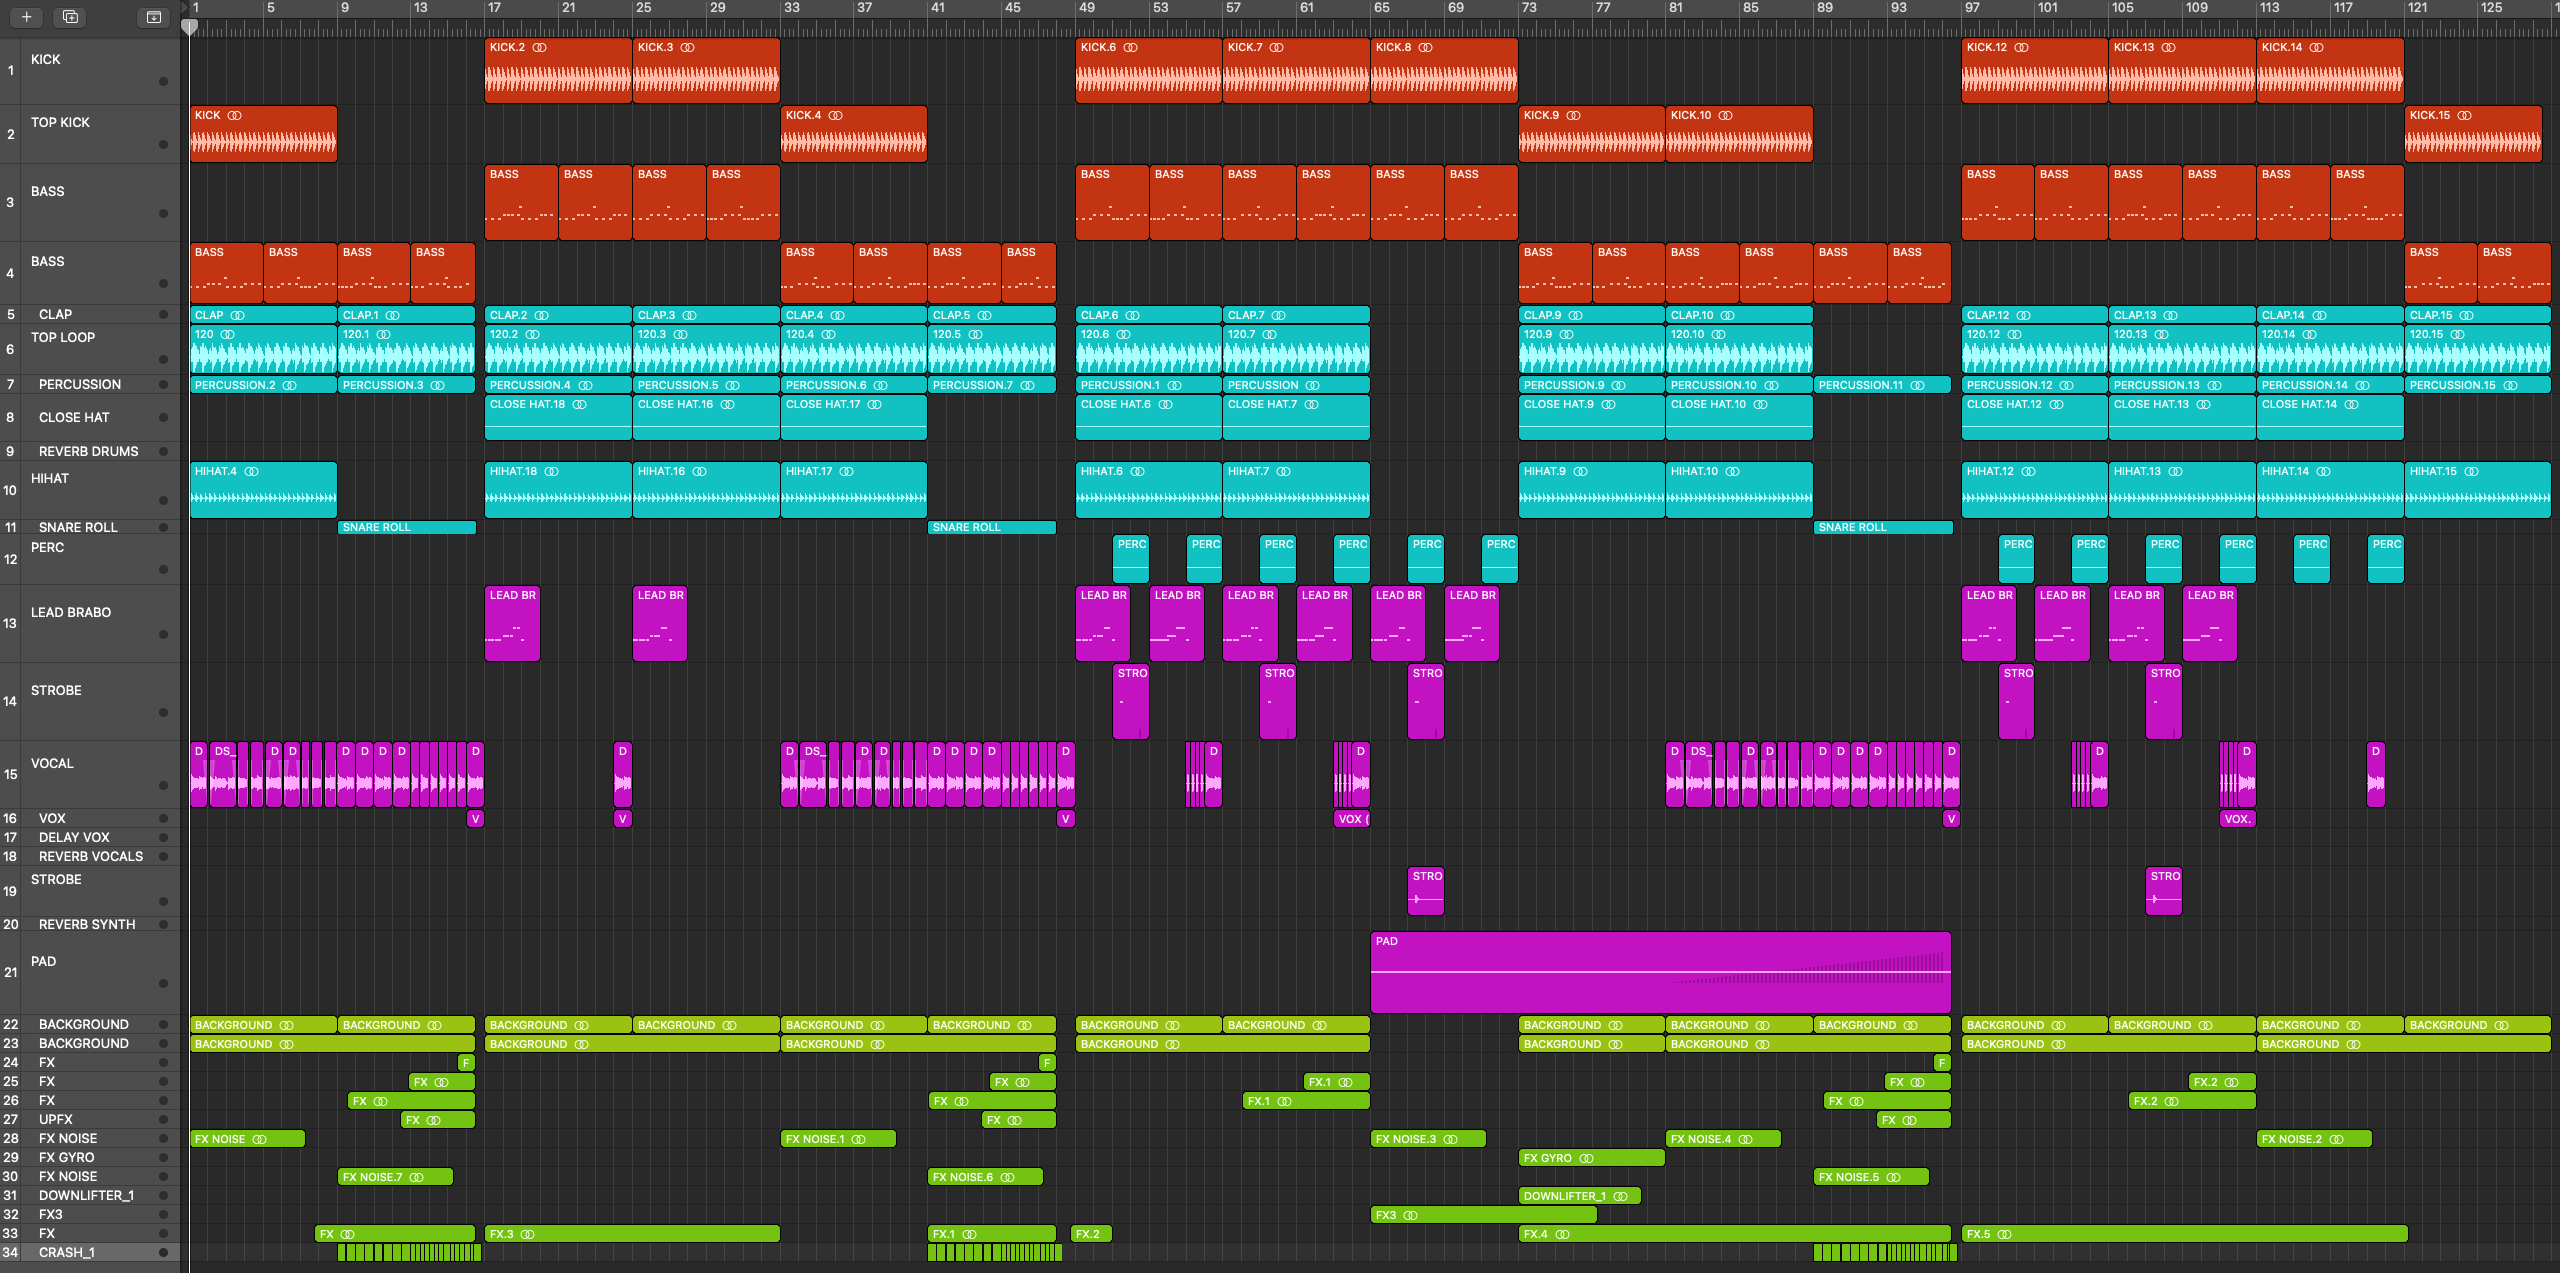This screenshot has height=1273, width=2560.
Task: Click the loop icon on KICK.10 region
Action: [1725, 115]
